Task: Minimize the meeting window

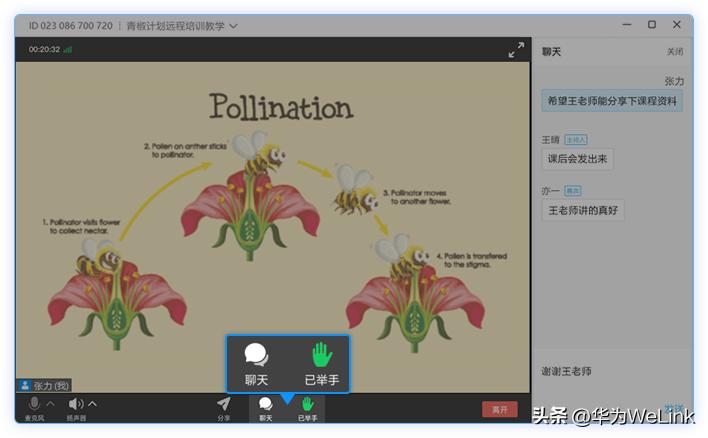Action: pos(627,25)
